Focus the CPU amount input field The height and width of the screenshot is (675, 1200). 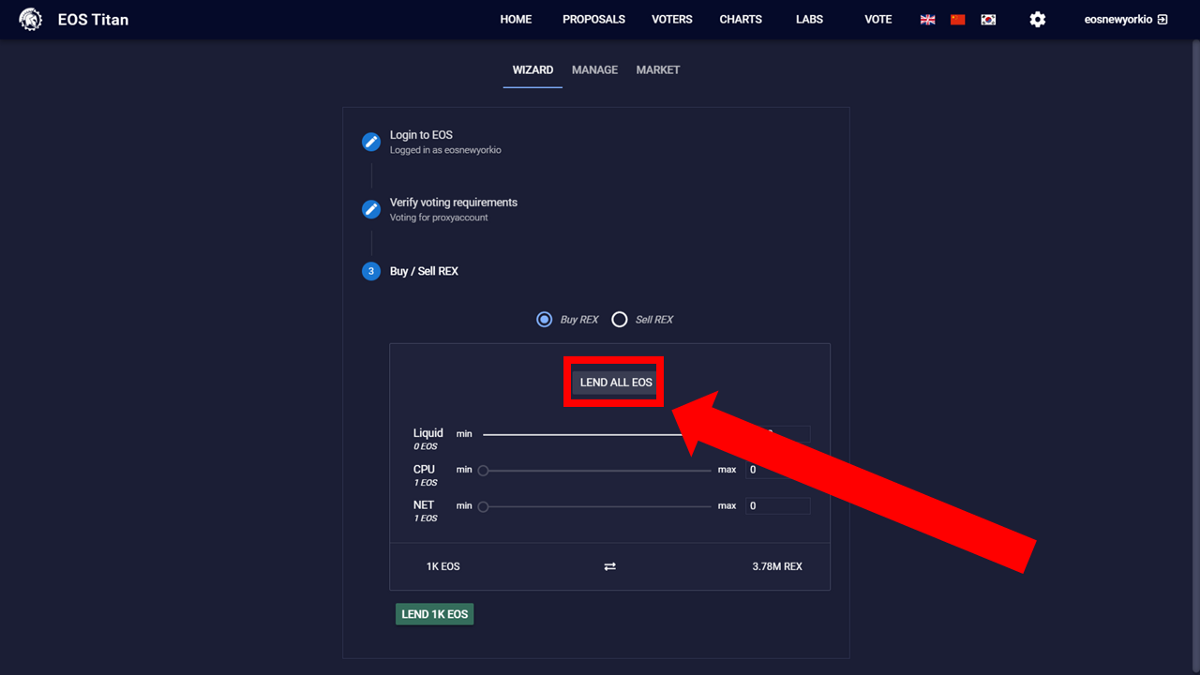(778, 470)
